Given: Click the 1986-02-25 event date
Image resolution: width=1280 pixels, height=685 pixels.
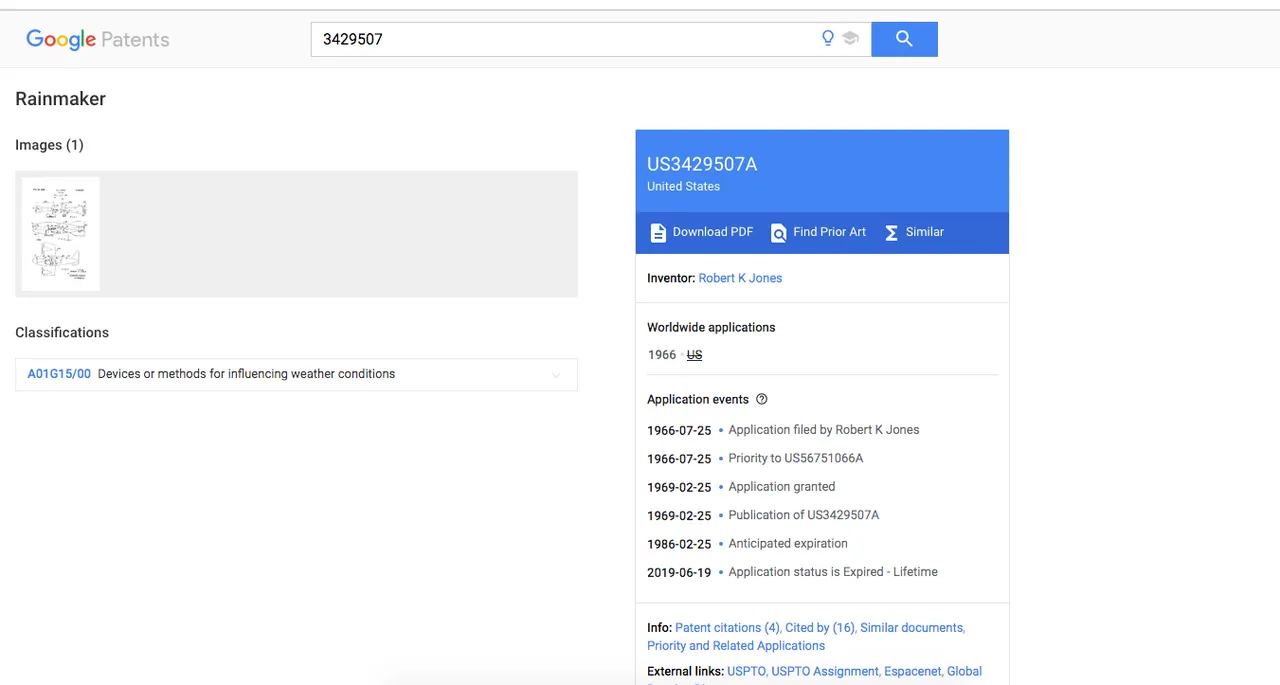Looking at the screenshot, I should click(x=679, y=544).
